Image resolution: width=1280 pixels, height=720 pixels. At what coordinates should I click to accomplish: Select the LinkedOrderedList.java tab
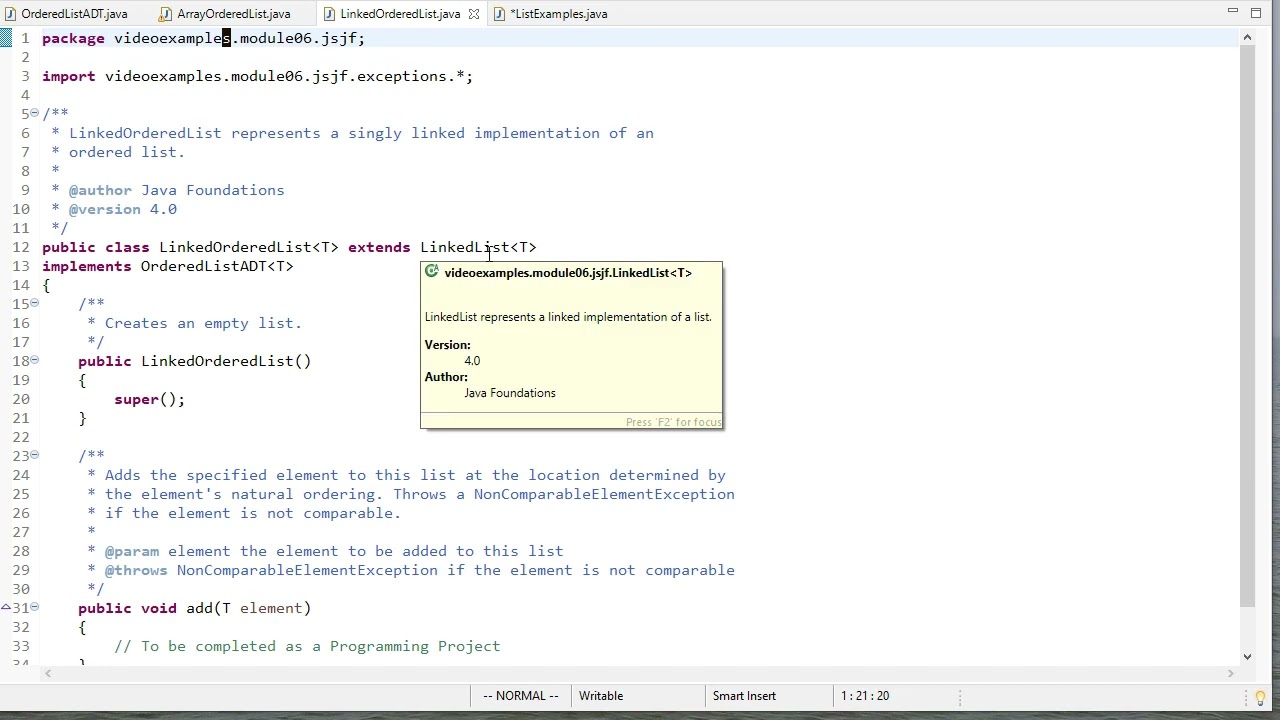tap(400, 14)
